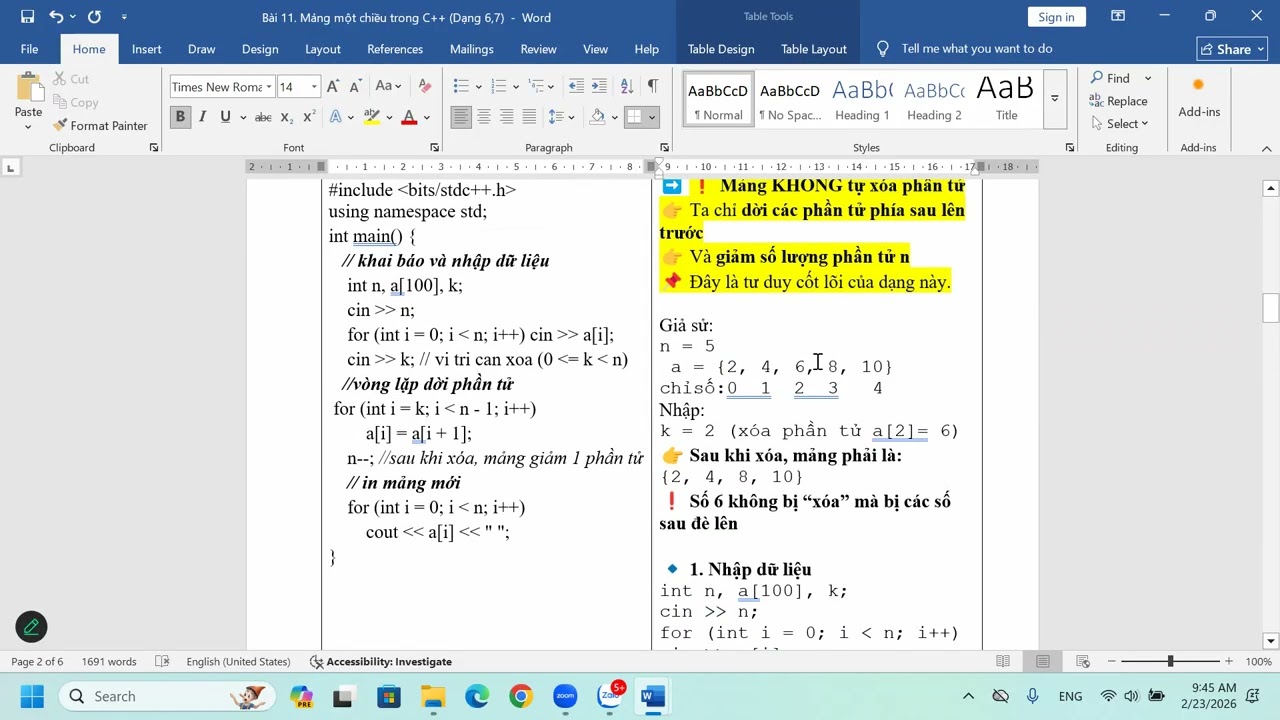Screen dimensions: 1280x720
Task: Open the References tab
Action: click(x=395, y=49)
